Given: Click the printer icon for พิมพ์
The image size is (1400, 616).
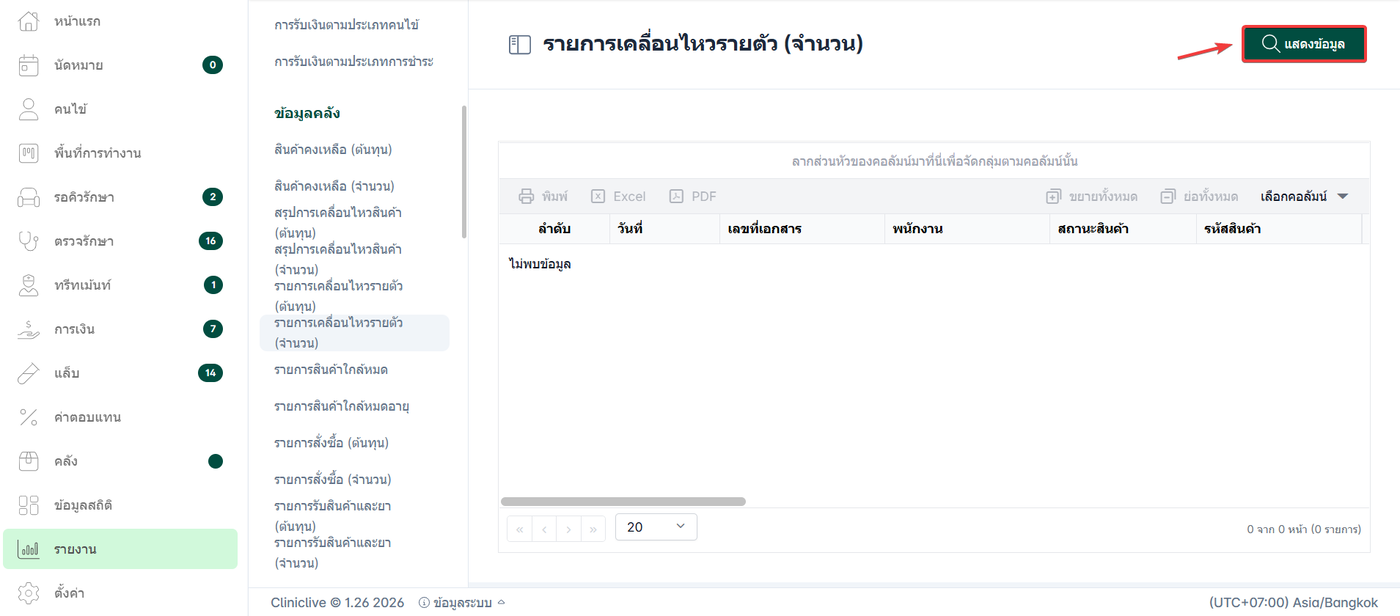Looking at the screenshot, I should point(527,196).
